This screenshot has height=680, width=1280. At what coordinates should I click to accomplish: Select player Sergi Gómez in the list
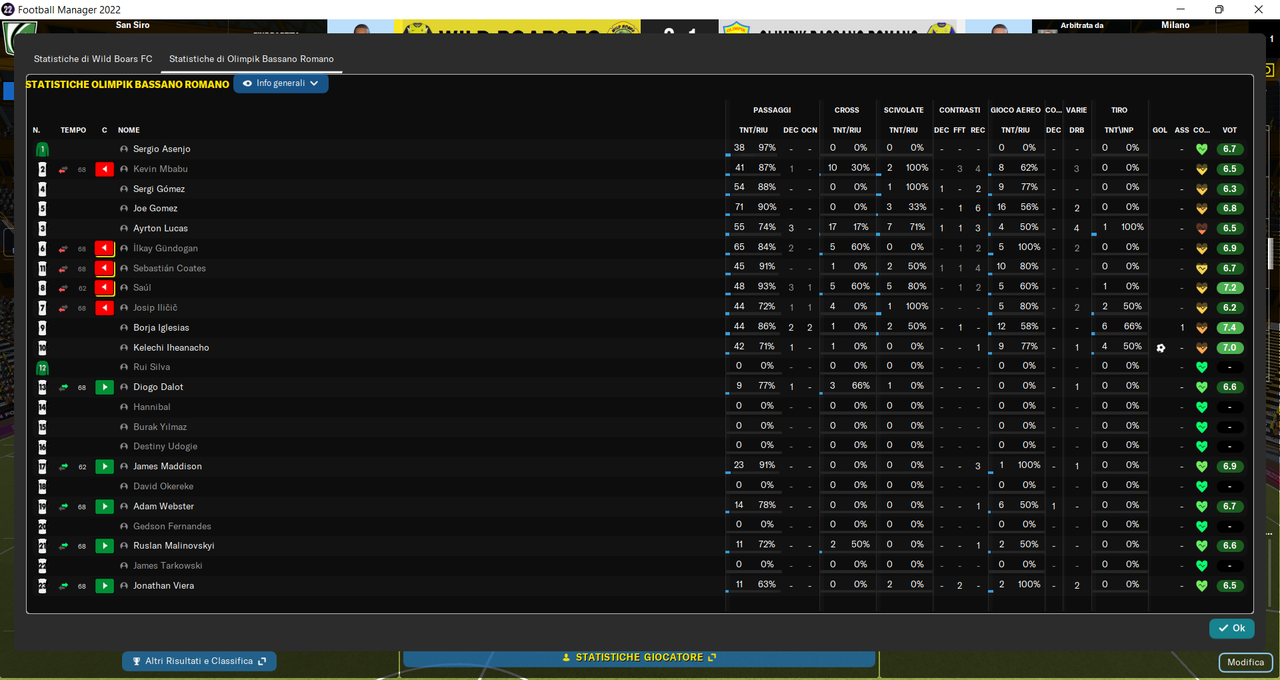(159, 189)
